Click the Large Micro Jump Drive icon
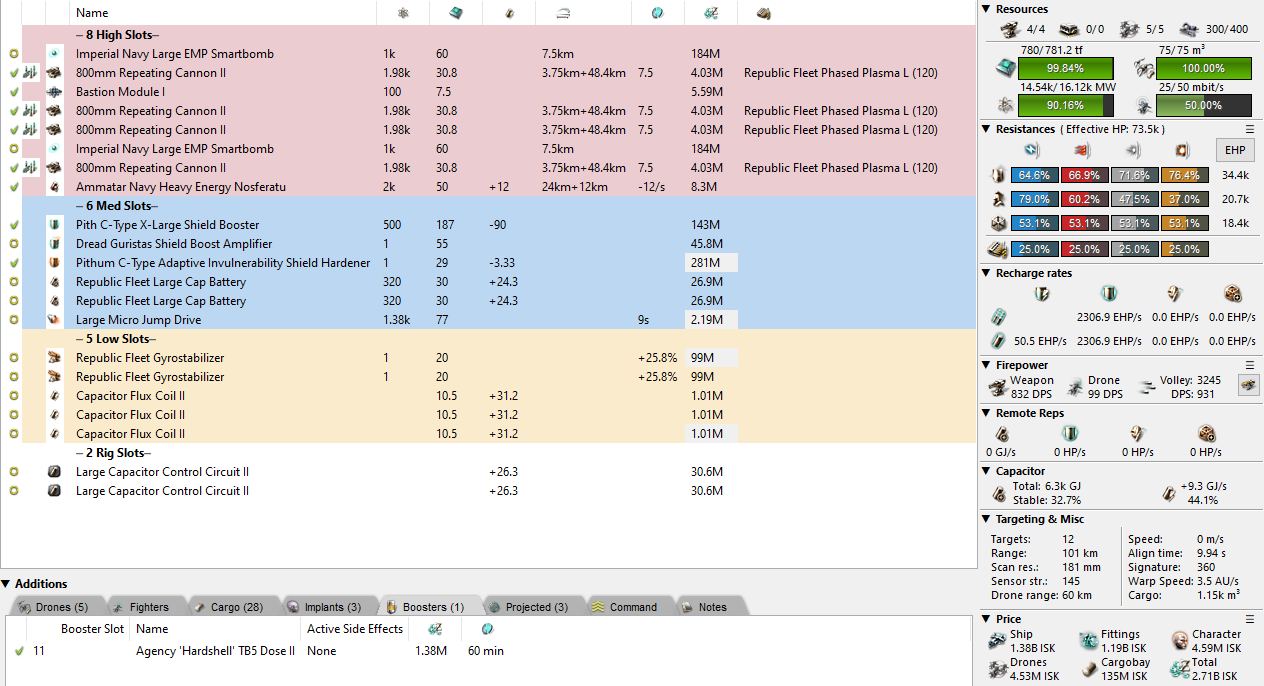 tap(54, 320)
